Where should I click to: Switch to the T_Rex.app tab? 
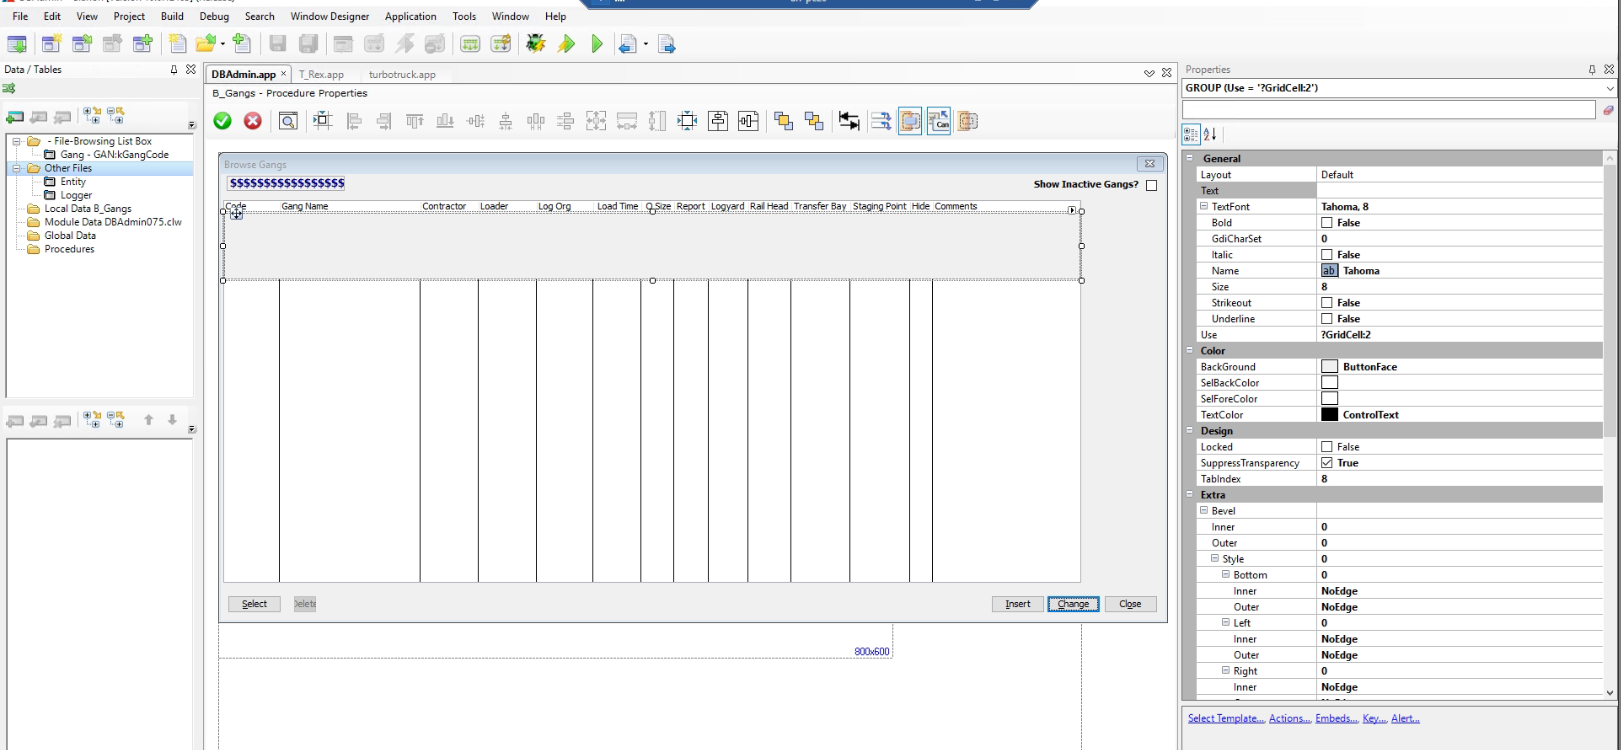(321, 74)
